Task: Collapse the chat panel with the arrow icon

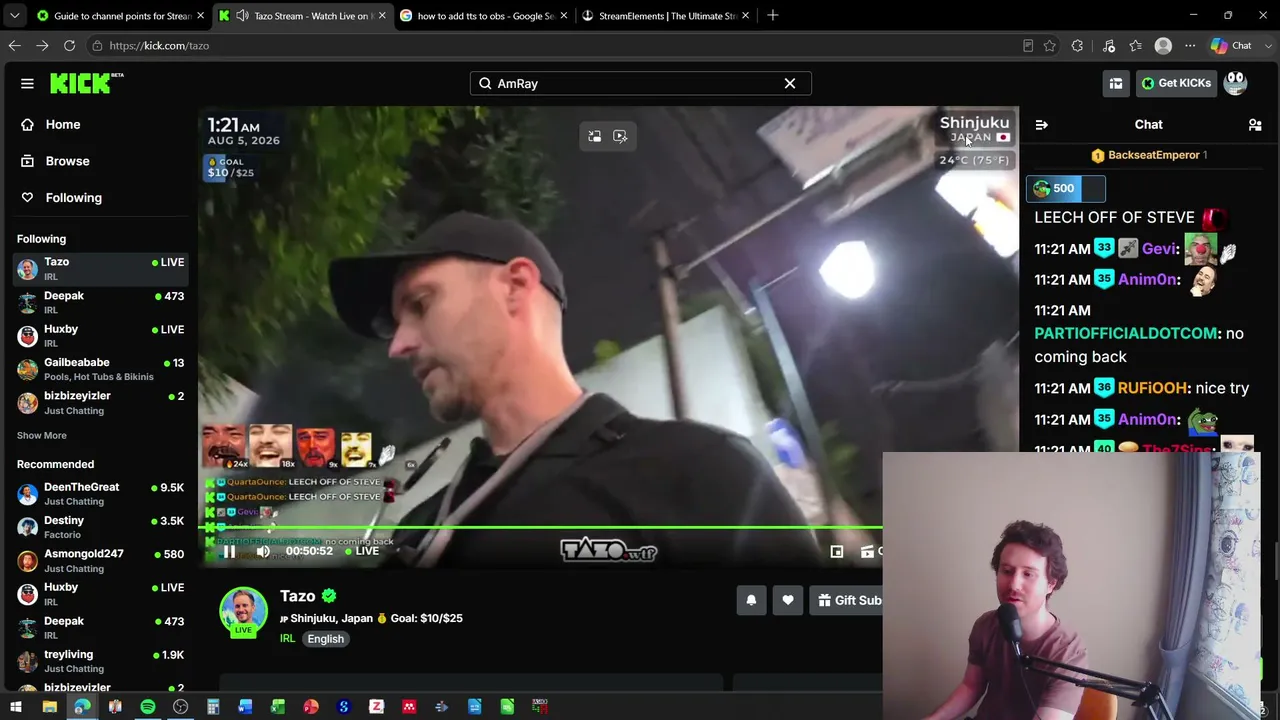Action: pyautogui.click(x=1042, y=125)
